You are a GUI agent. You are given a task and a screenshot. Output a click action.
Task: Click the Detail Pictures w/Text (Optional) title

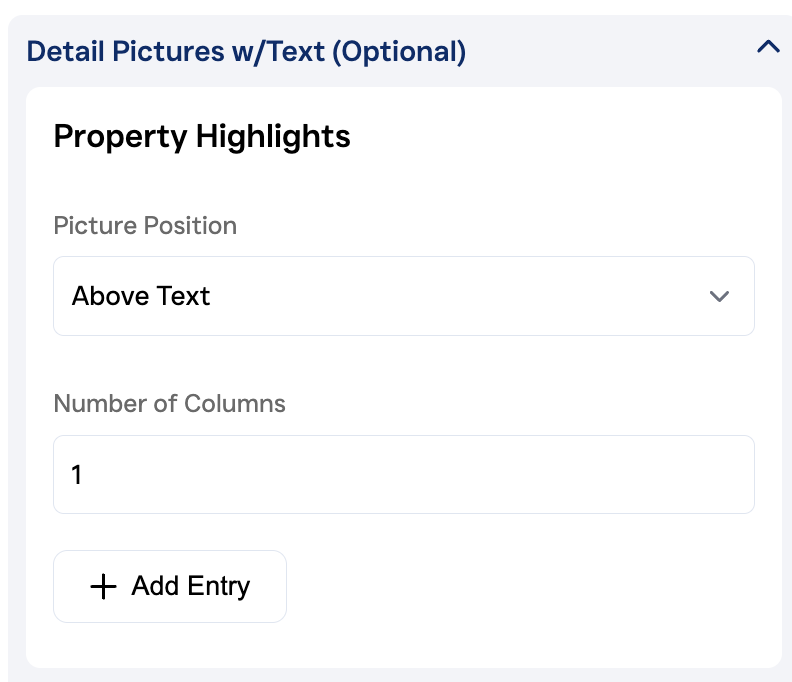coord(246,51)
